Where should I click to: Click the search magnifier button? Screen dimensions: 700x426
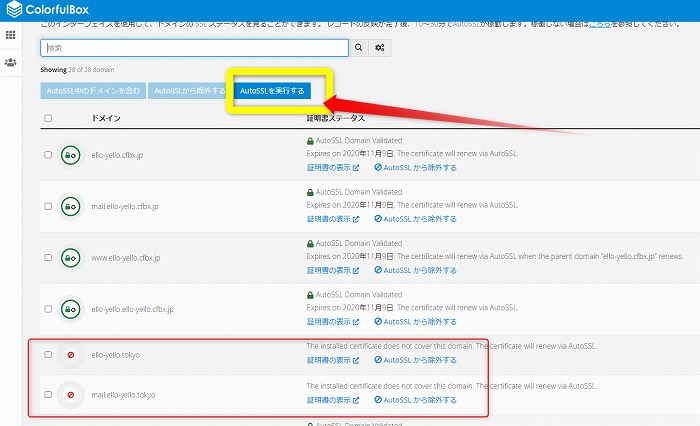pyautogui.click(x=358, y=47)
